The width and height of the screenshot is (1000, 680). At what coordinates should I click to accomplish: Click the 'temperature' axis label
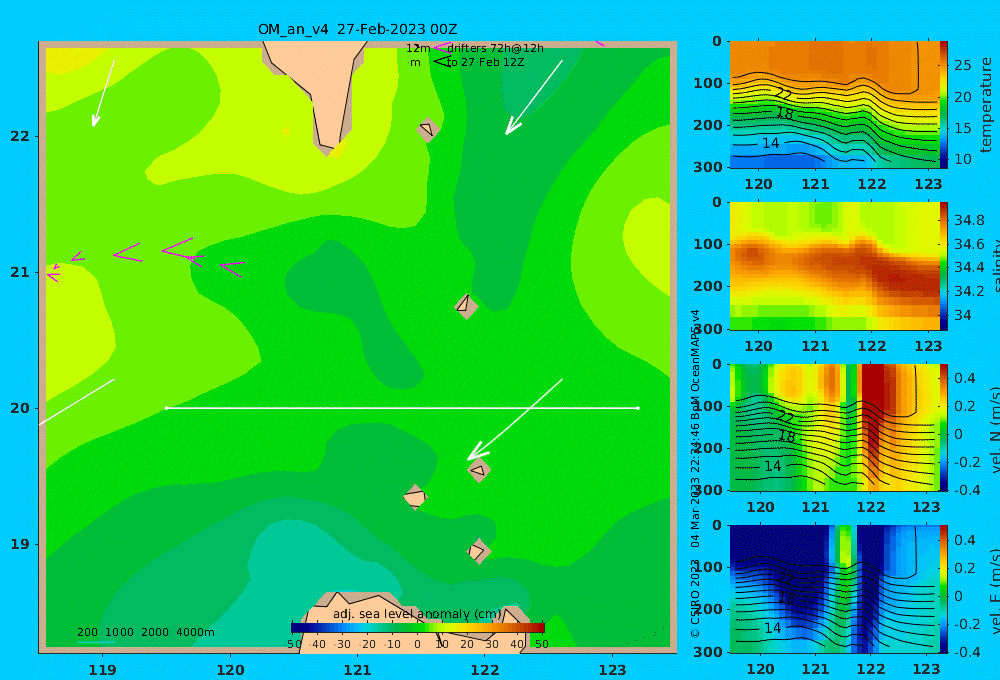coord(986,105)
